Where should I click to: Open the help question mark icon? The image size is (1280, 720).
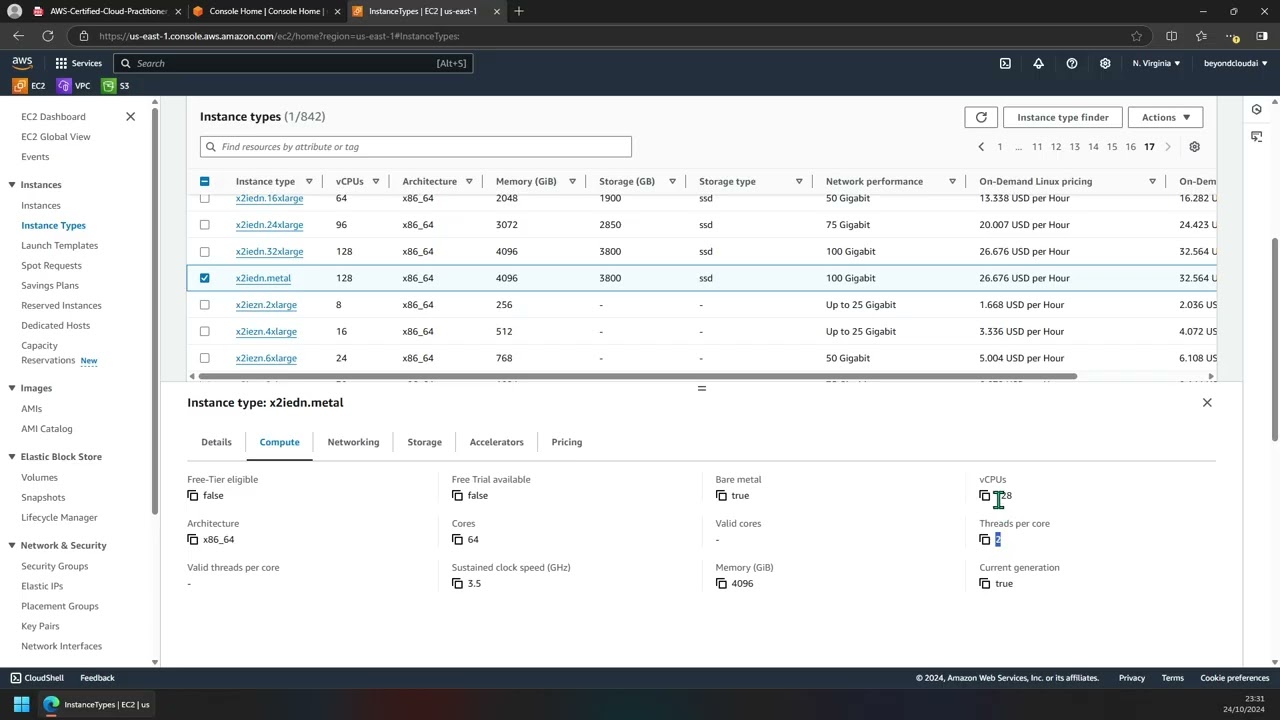tap(1071, 63)
